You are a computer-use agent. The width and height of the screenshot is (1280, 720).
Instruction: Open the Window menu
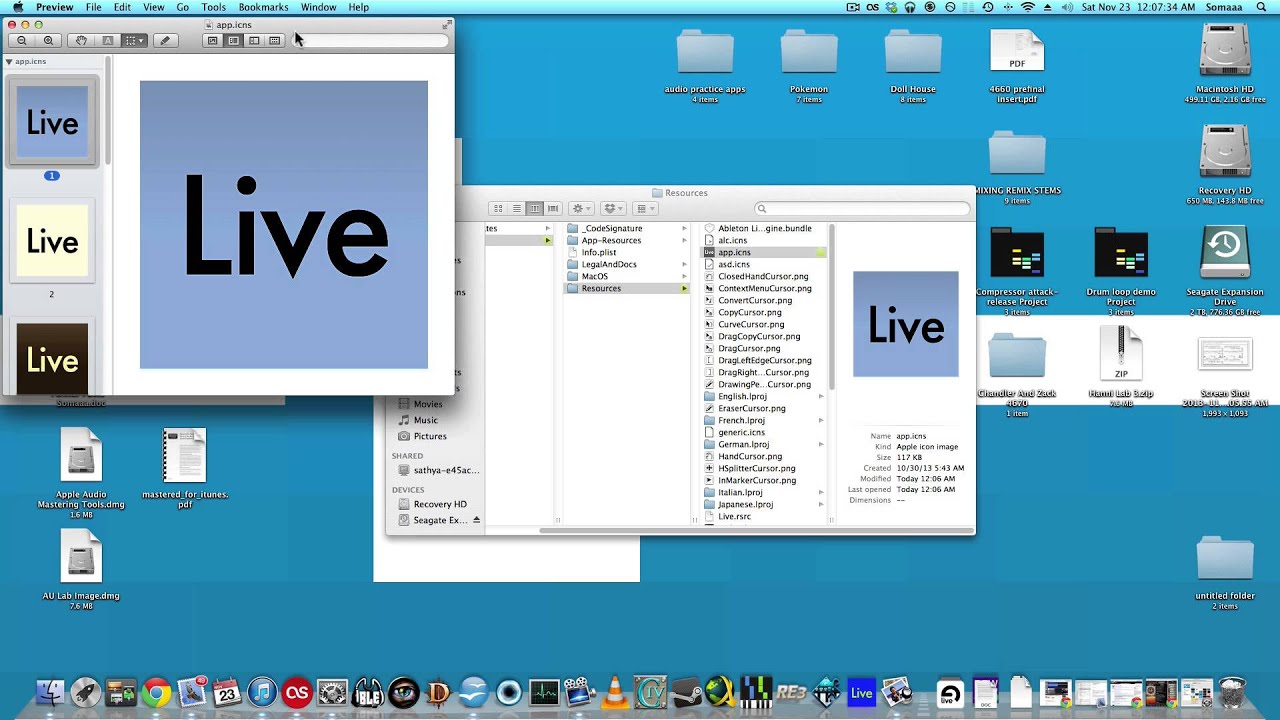click(319, 7)
